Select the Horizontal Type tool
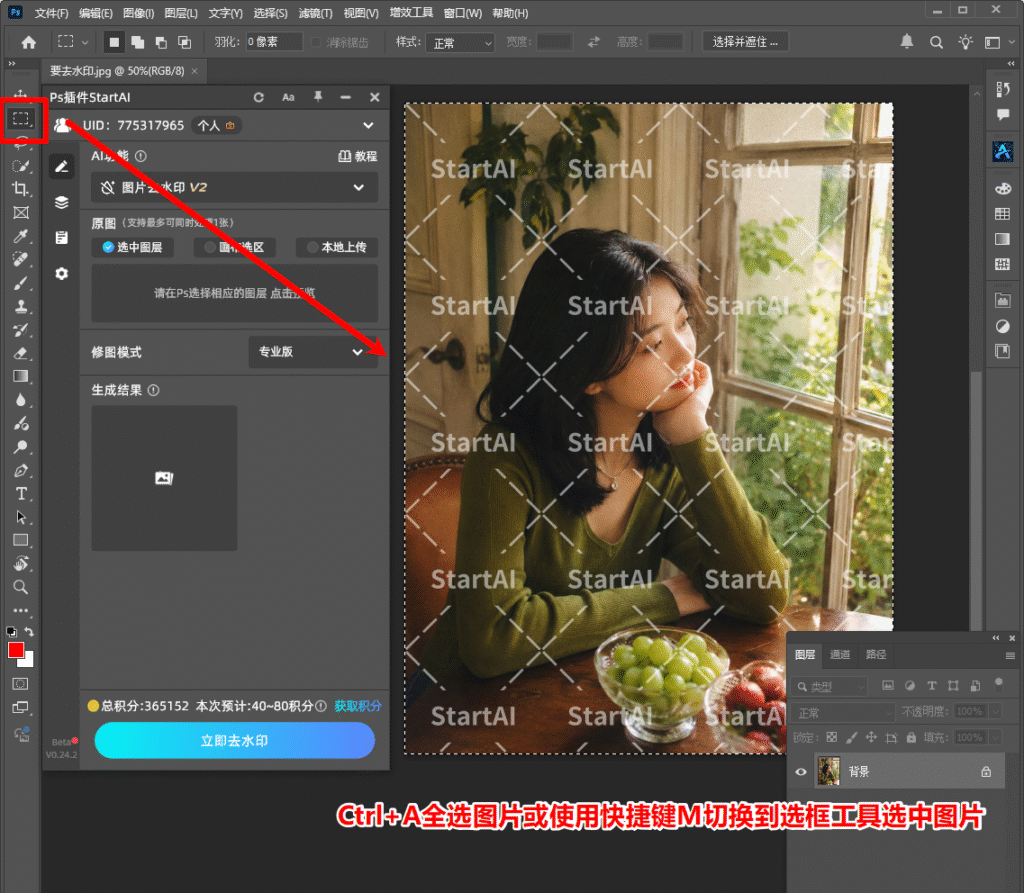 (21, 494)
